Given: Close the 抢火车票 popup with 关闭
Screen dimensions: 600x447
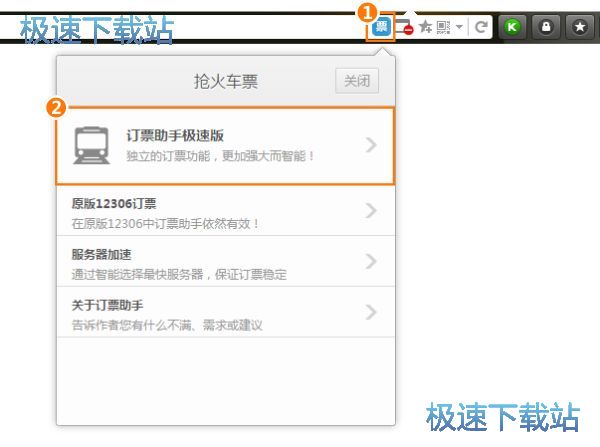Looking at the screenshot, I should (x=357, y=81).
